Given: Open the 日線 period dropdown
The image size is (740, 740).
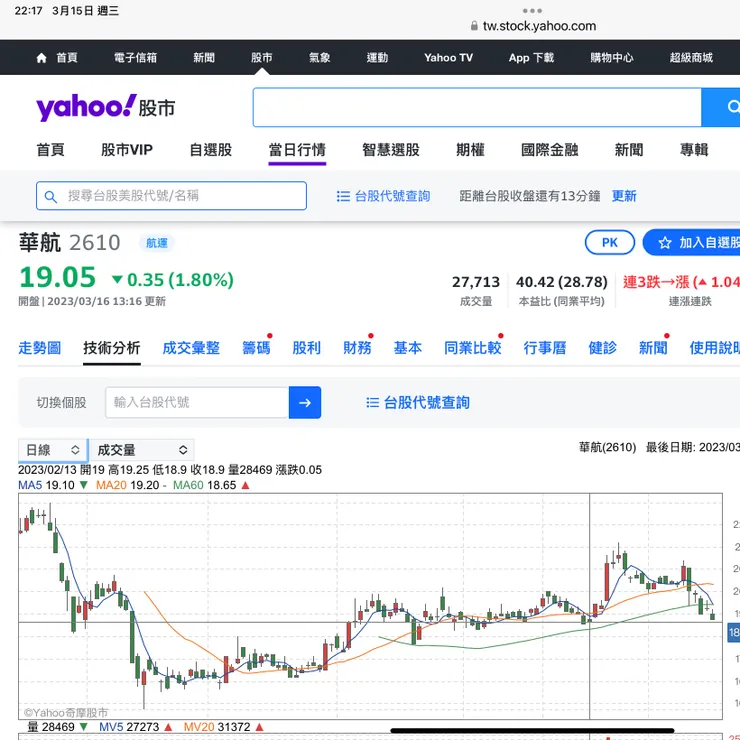Looking at the screenshot, I should [x=52, y=450].
